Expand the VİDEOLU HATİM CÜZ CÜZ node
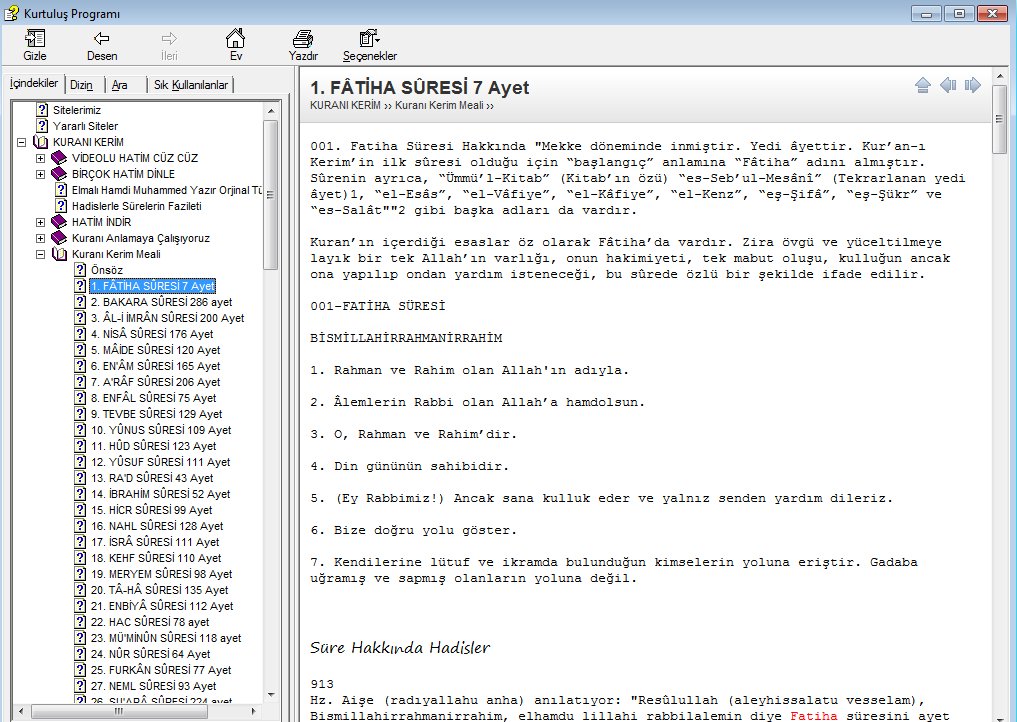 click(x=40, y=158)
